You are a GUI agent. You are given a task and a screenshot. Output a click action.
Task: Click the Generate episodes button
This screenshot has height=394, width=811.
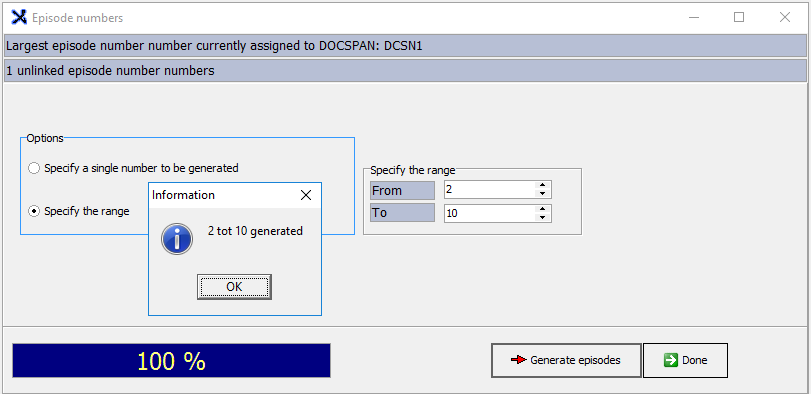tap(566, 360)
